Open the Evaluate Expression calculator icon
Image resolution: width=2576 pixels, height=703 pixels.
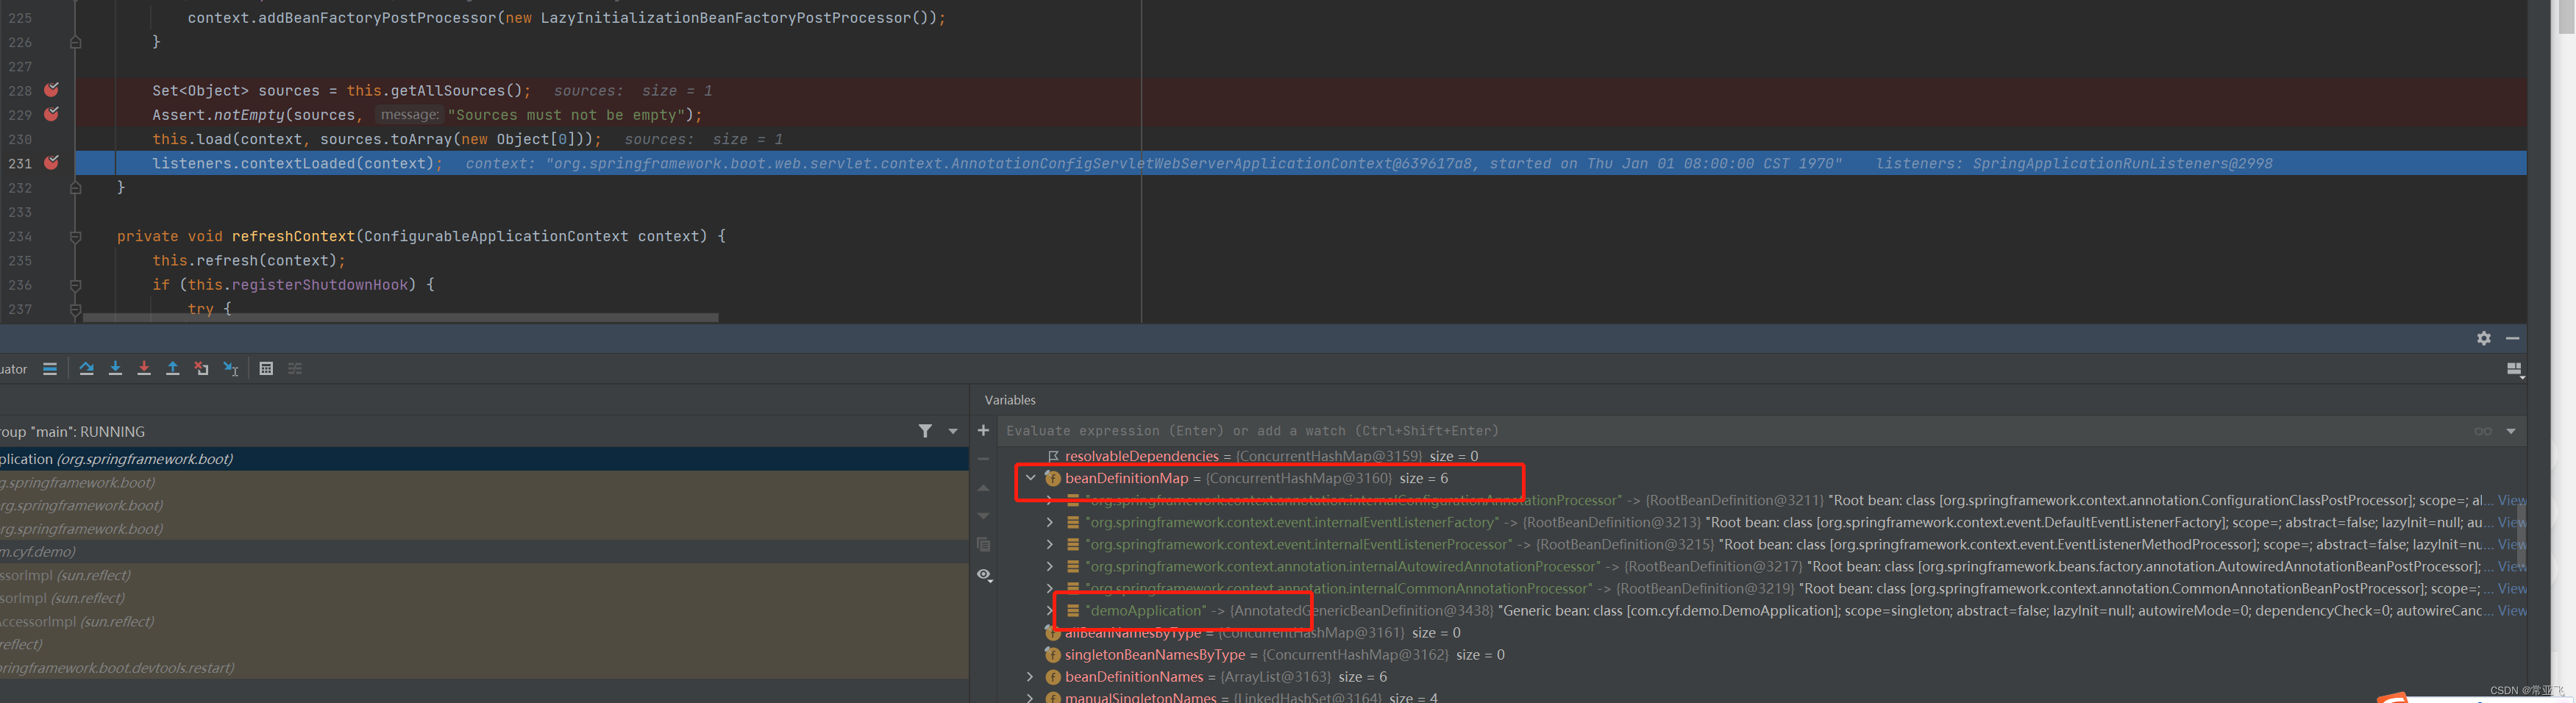[x=266, y=368]
